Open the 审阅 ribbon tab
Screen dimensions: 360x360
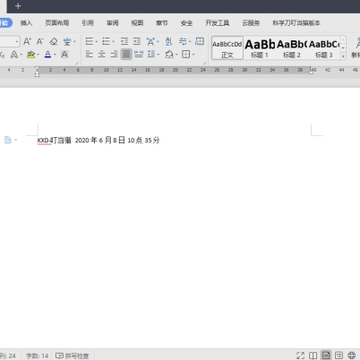point(112,23)
